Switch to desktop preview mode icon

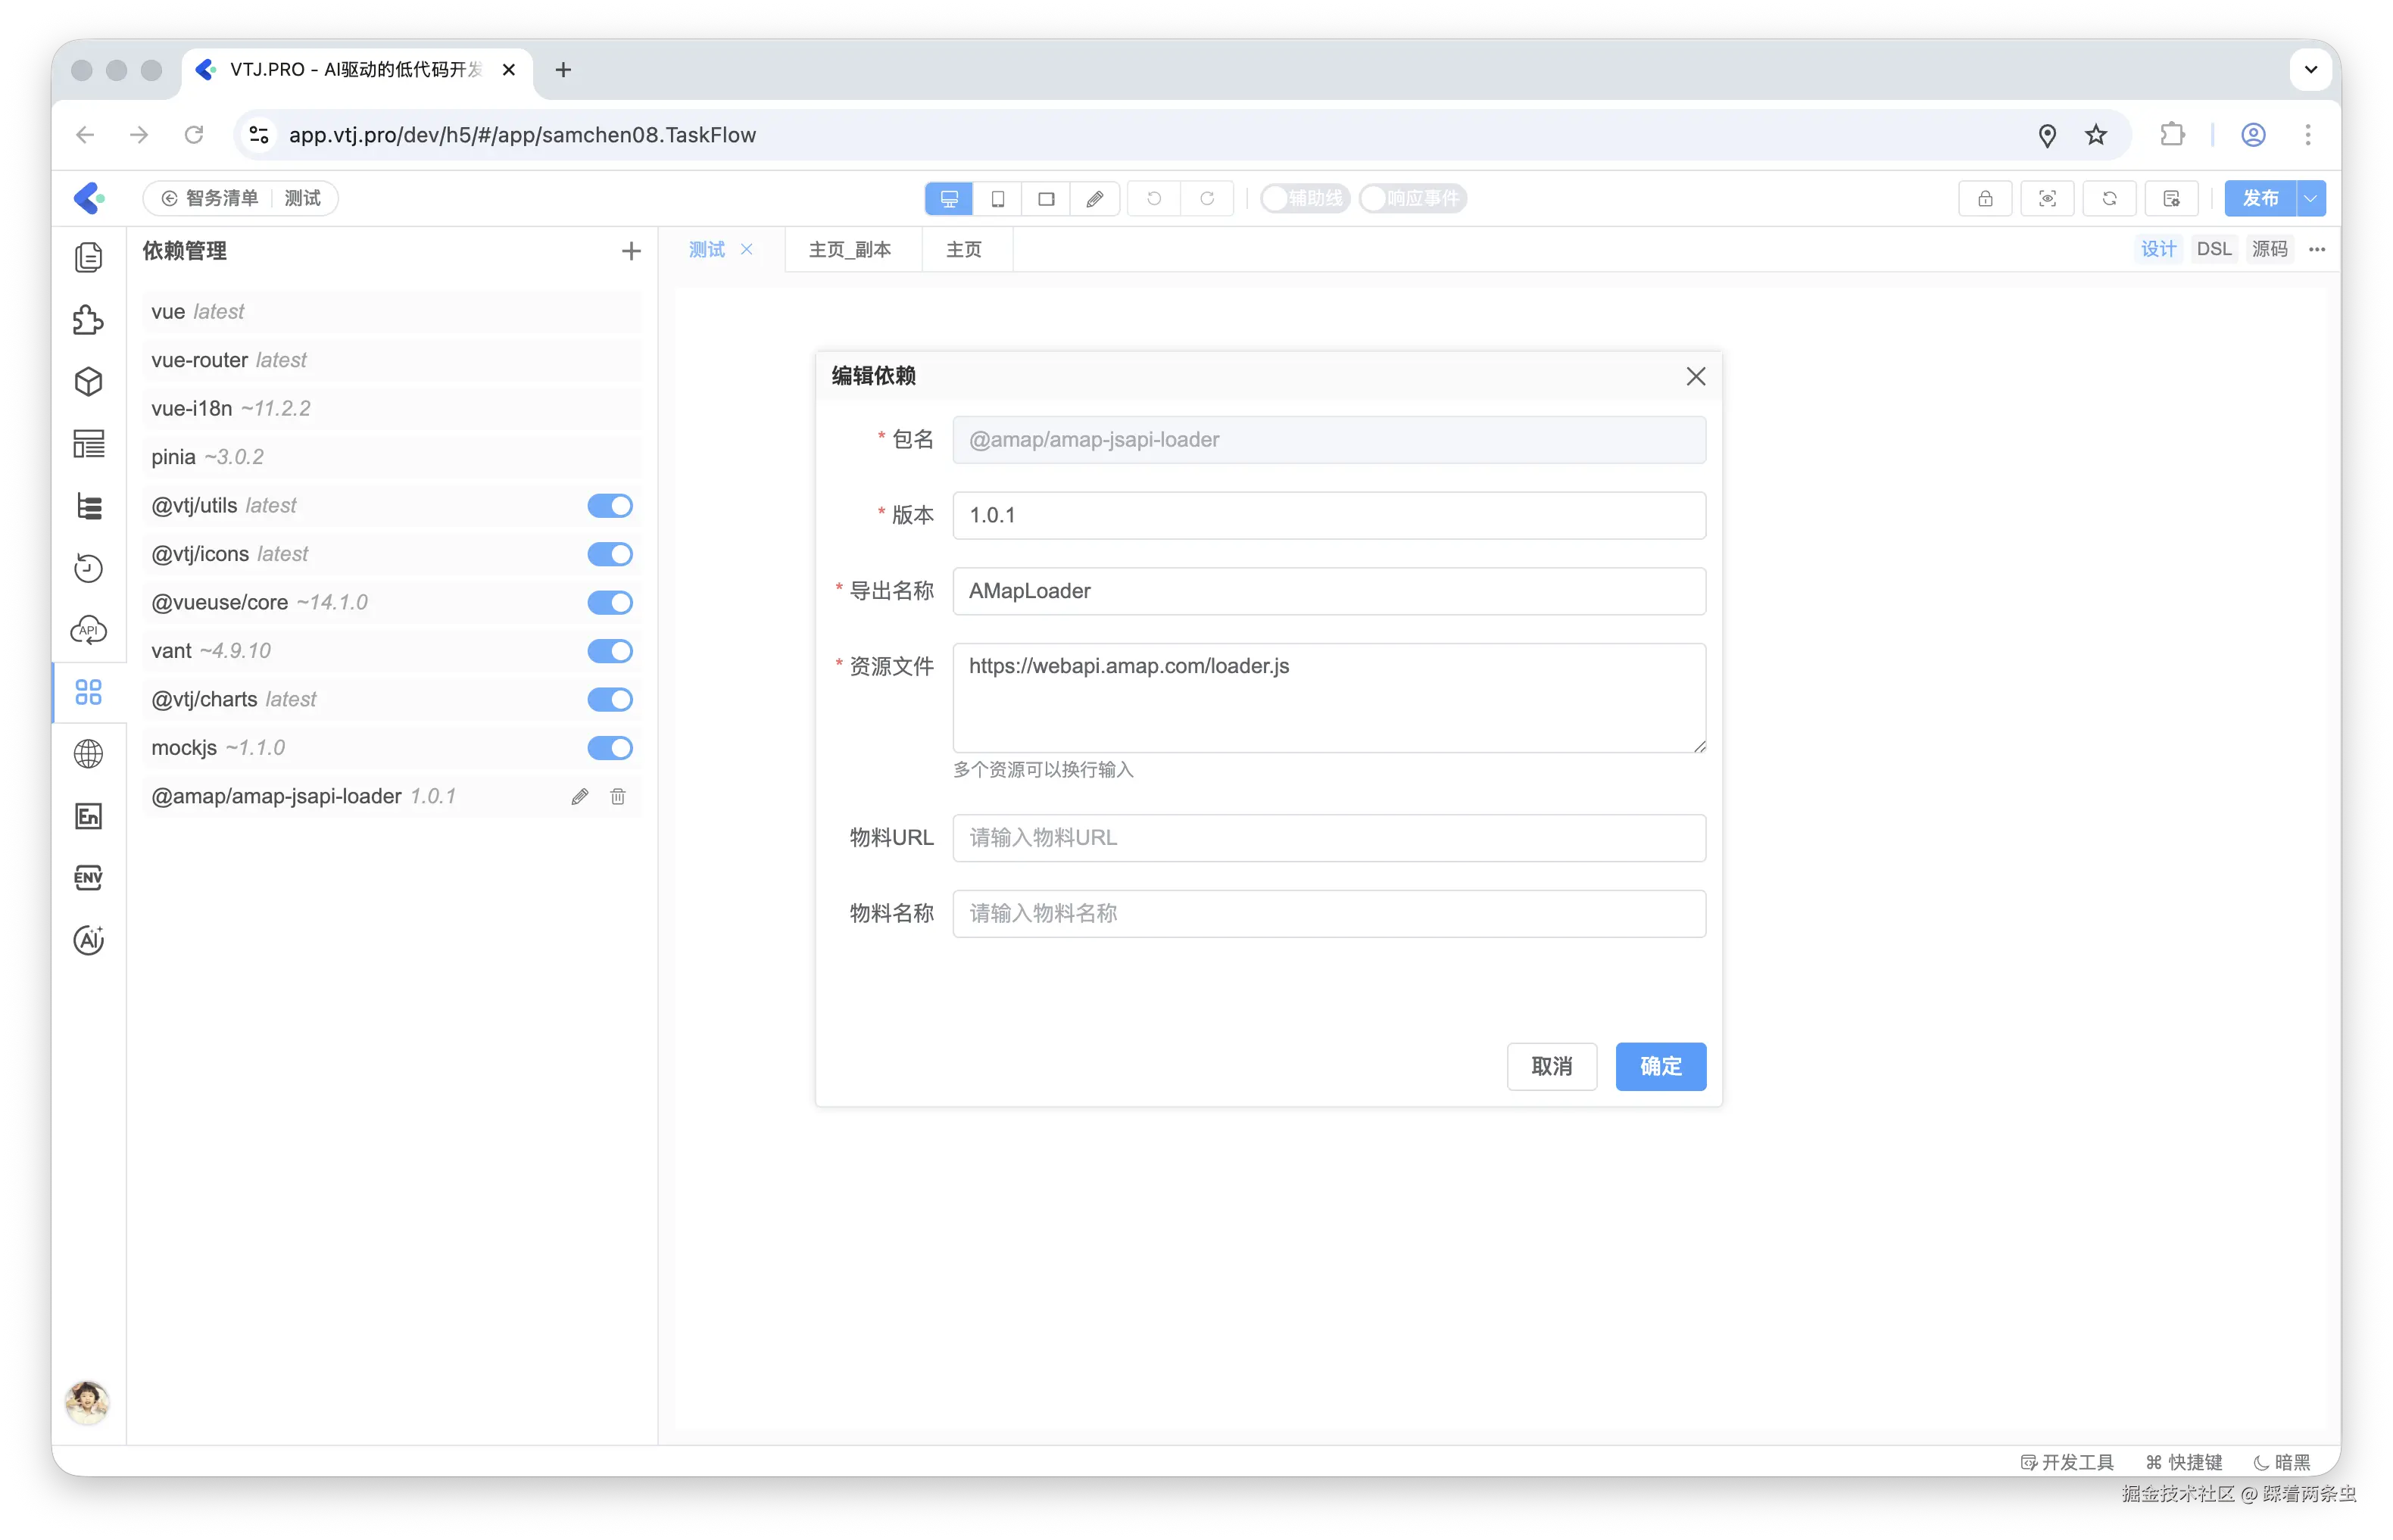click(949, 199)
